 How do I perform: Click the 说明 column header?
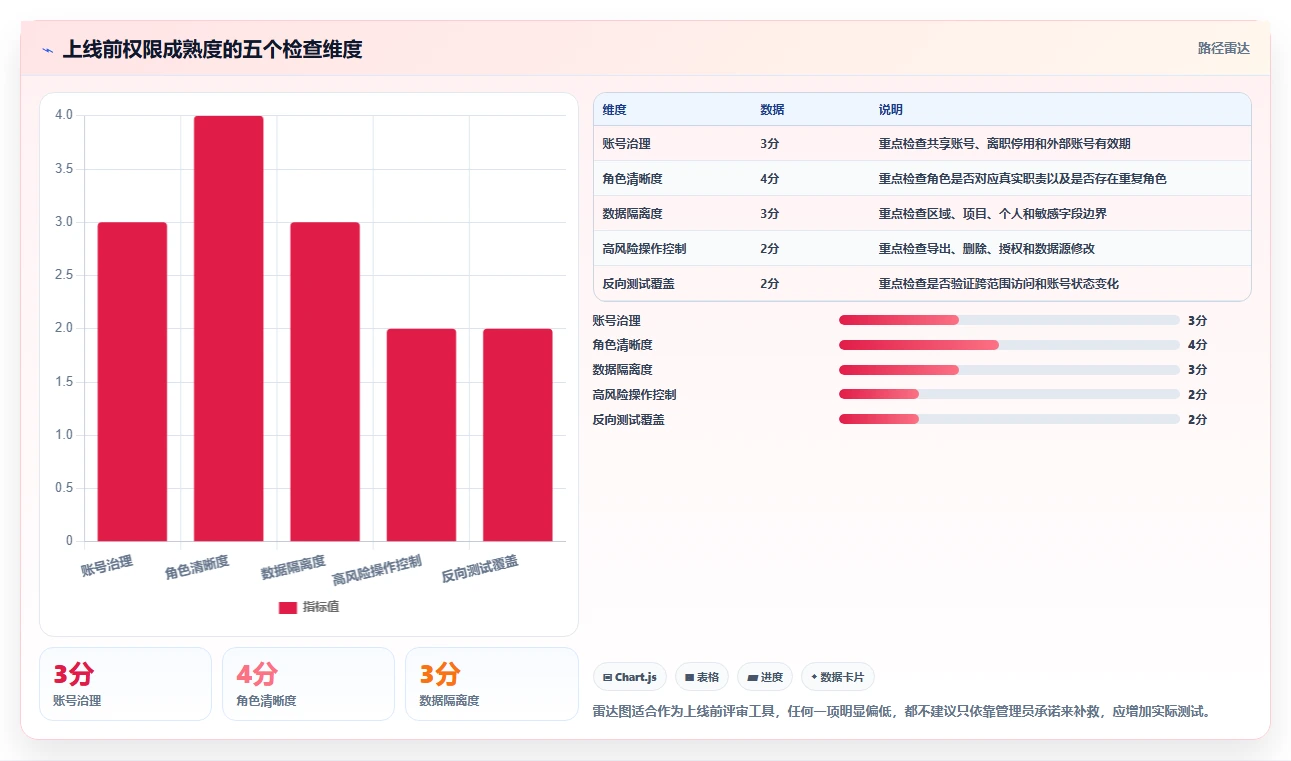click(x=890, y=109)
